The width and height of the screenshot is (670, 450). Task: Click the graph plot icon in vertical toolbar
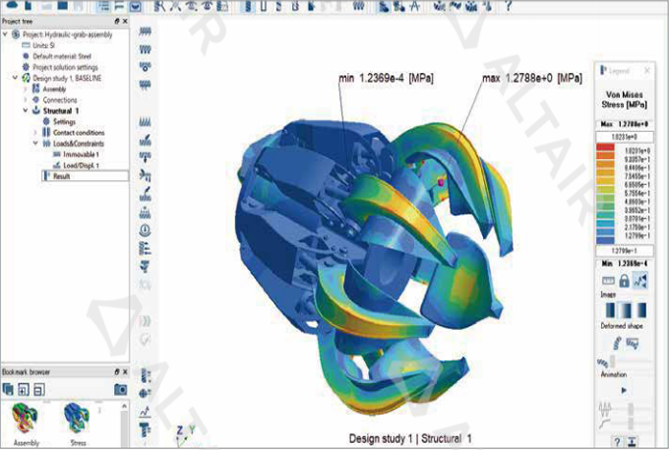(x=146, y=409)
